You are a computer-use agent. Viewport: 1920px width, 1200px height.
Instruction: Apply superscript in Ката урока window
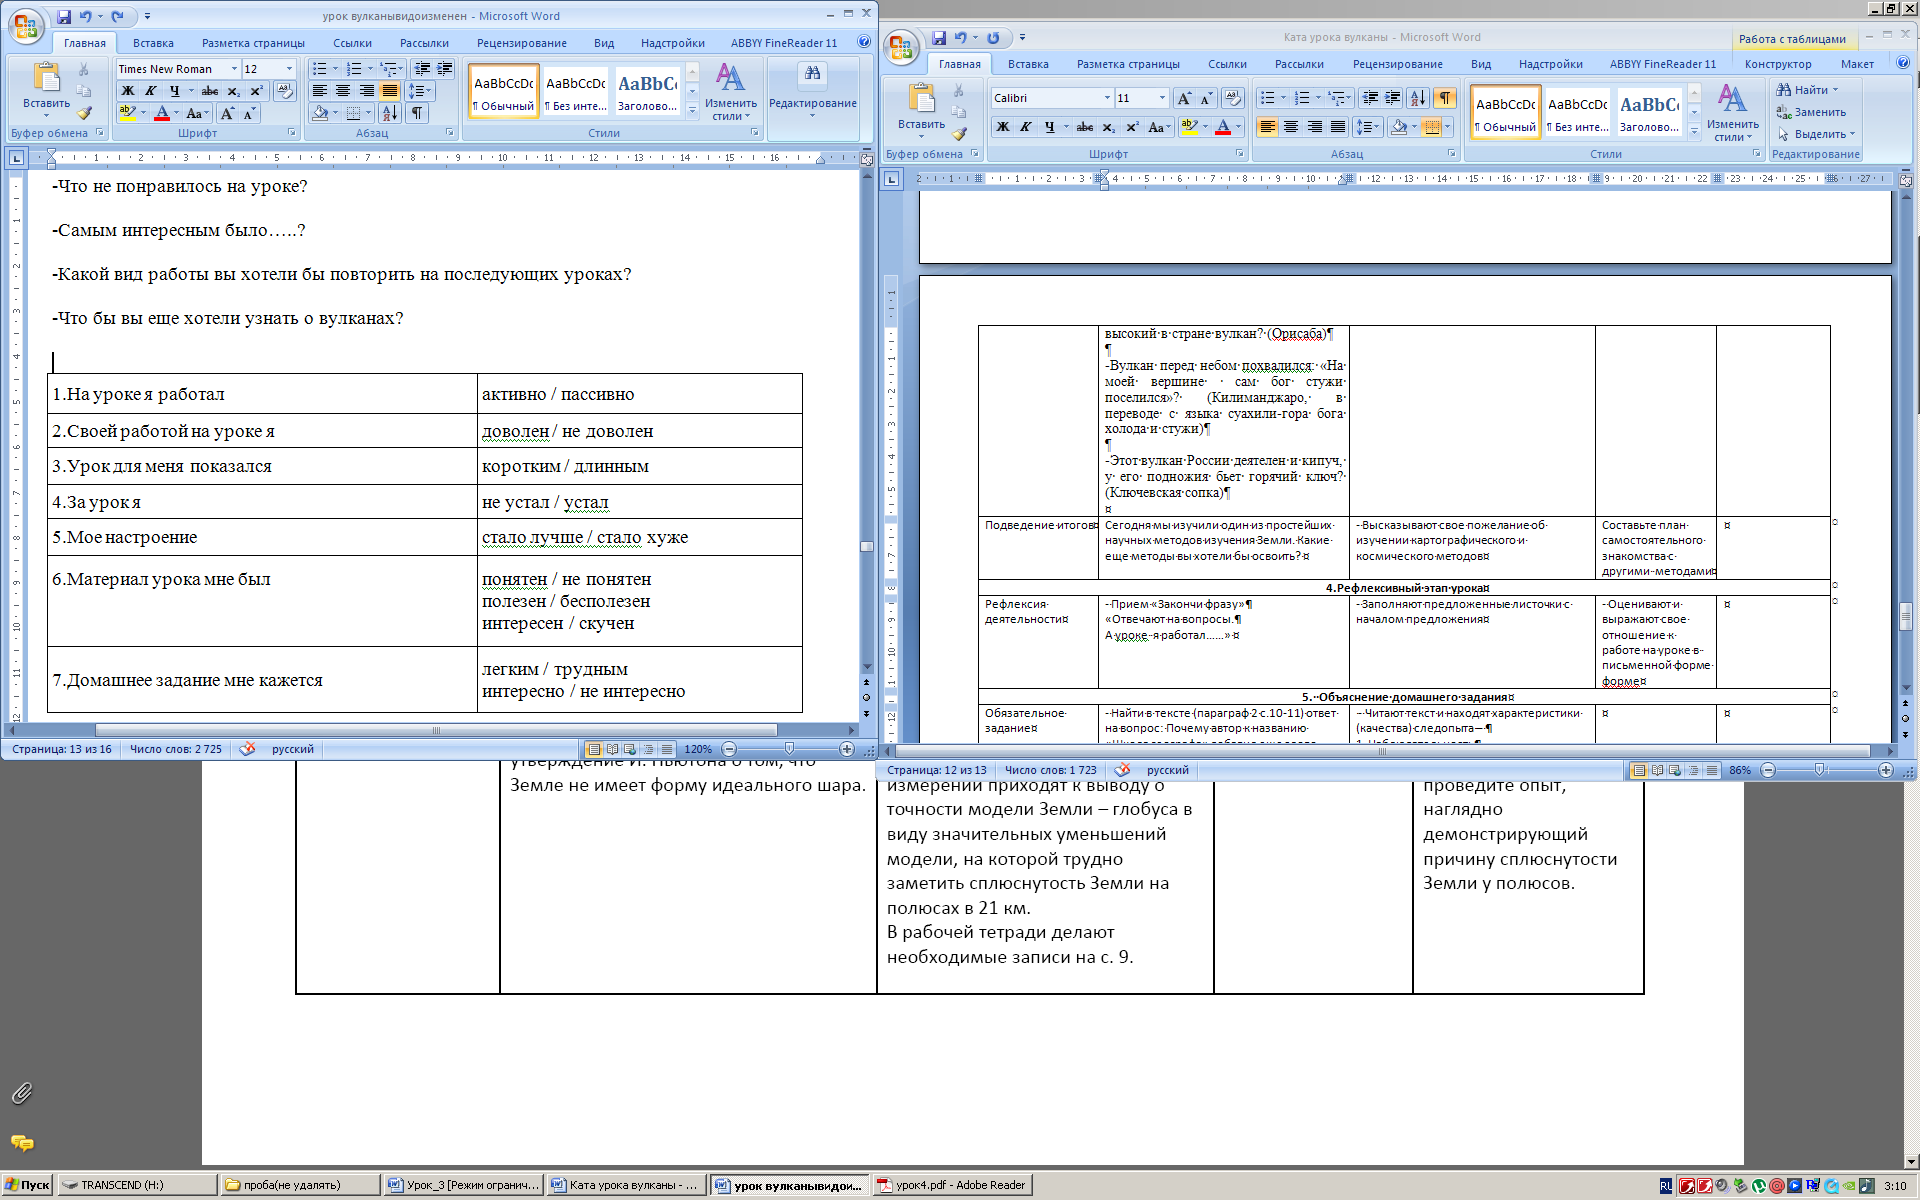click(x=1132, y=127)
